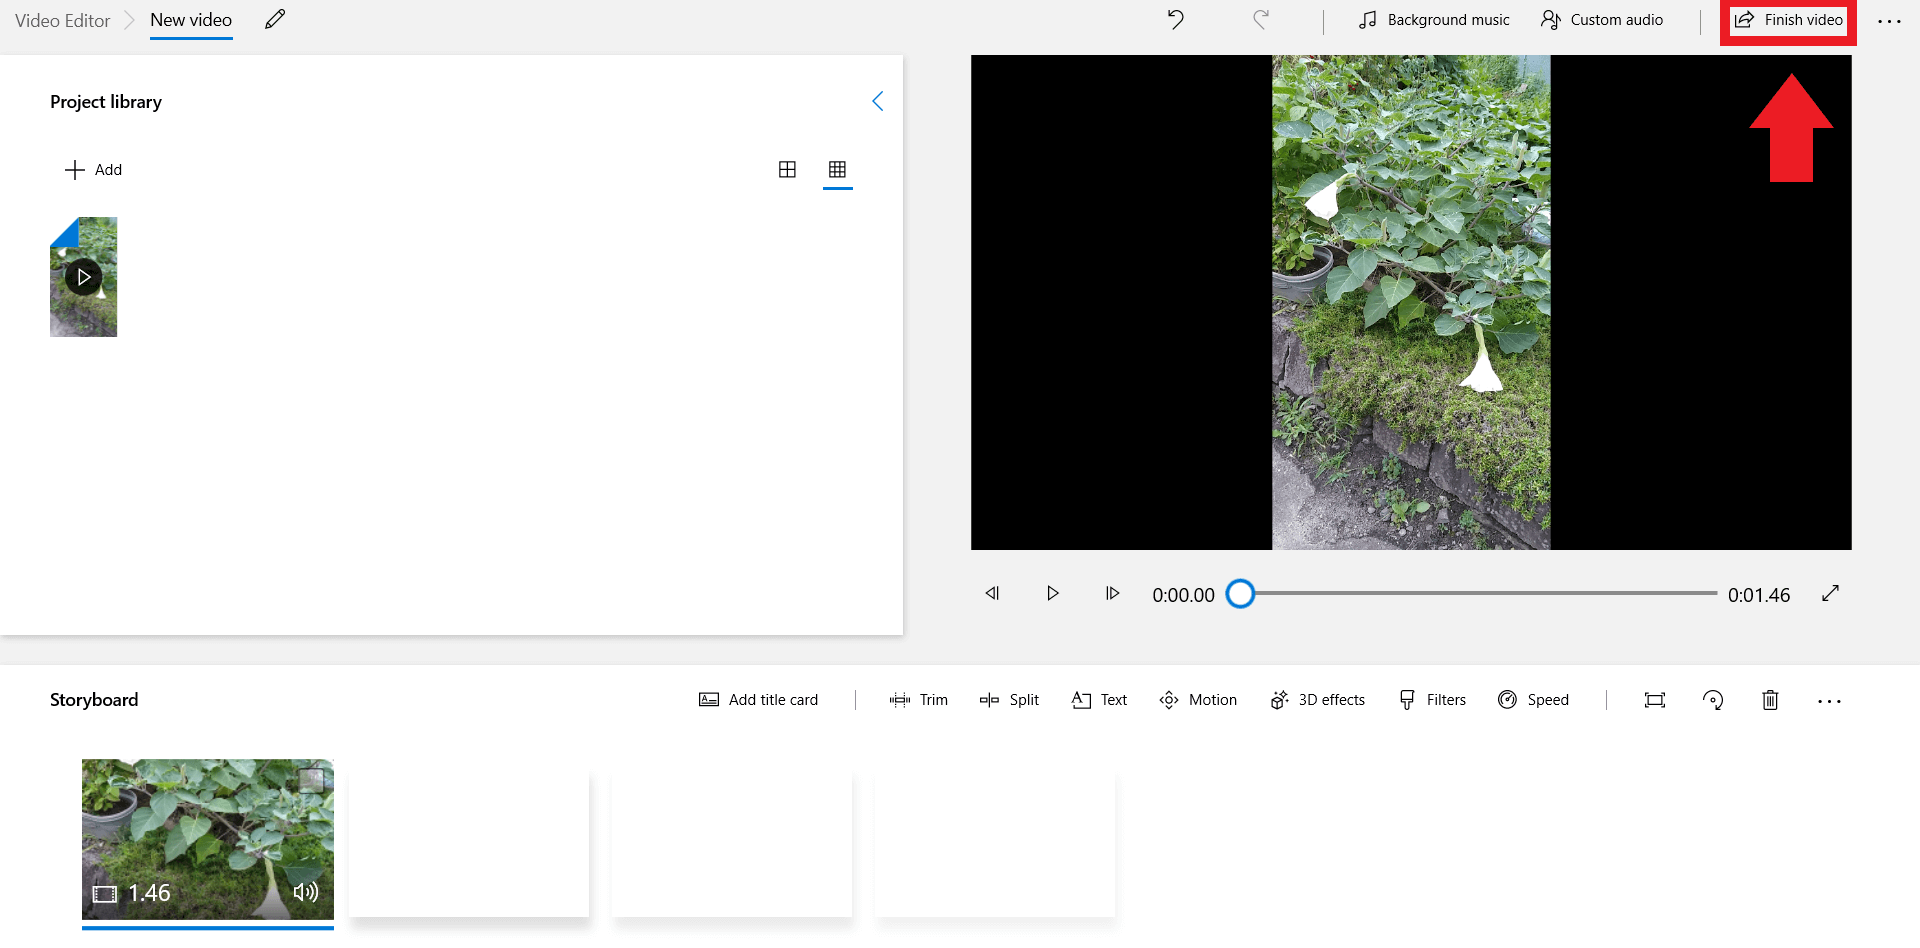Go back to Video Editor breadcrumb
The width and height of the screenshot is (1920, 948).
pyautogui.click(x=62, y=21)
